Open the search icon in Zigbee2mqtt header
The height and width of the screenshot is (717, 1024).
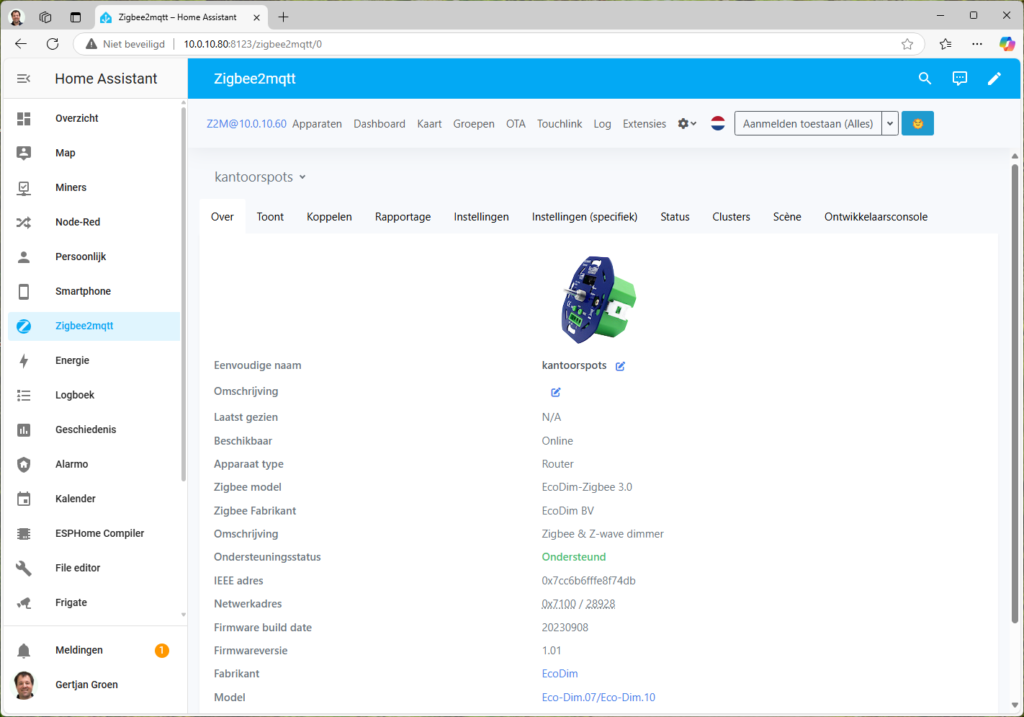point(925,79)
